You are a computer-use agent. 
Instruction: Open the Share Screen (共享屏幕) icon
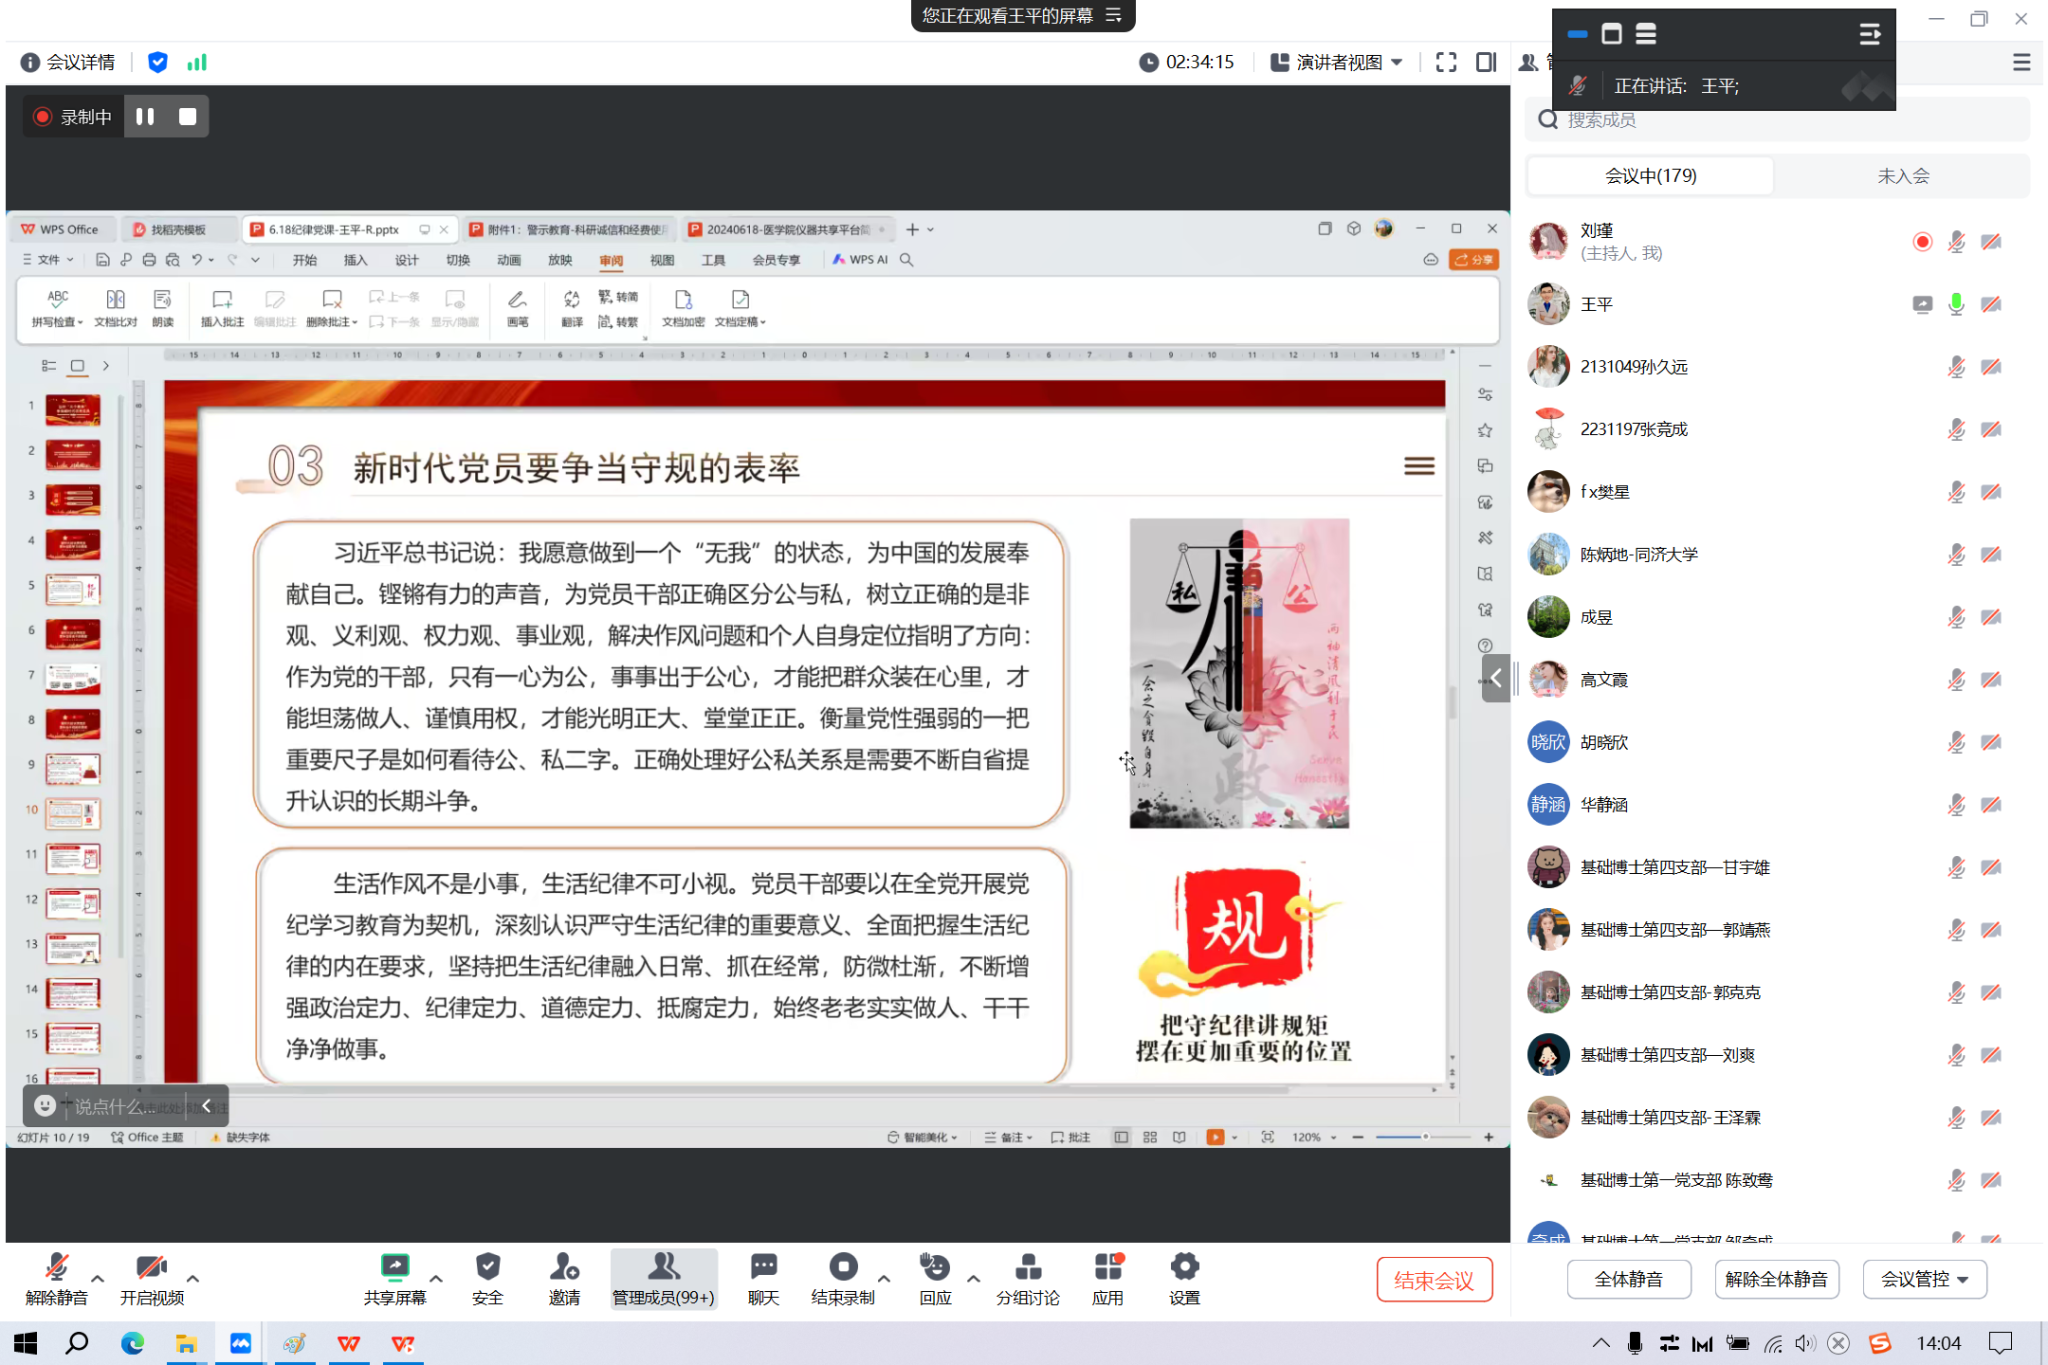[x=395, y=1268]
